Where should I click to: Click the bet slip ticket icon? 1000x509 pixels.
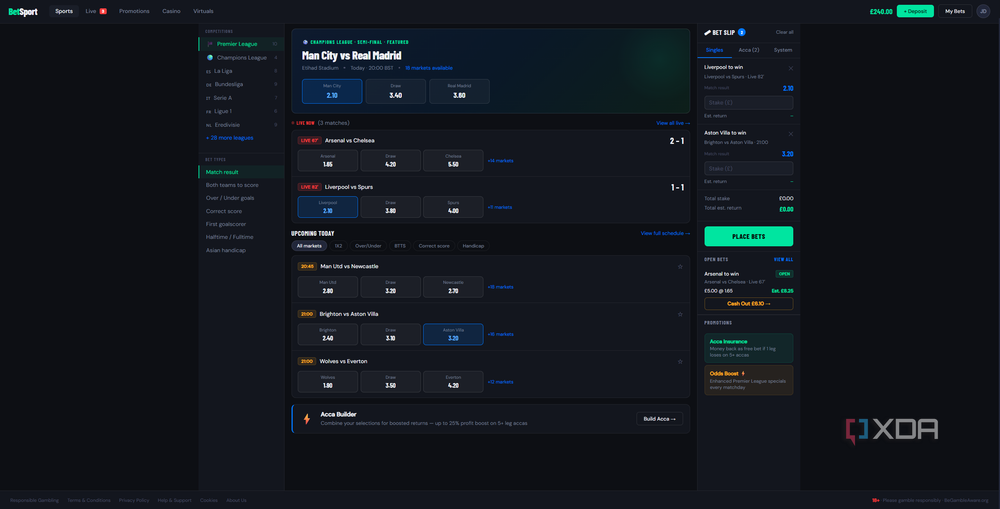(x=707, y=33)
